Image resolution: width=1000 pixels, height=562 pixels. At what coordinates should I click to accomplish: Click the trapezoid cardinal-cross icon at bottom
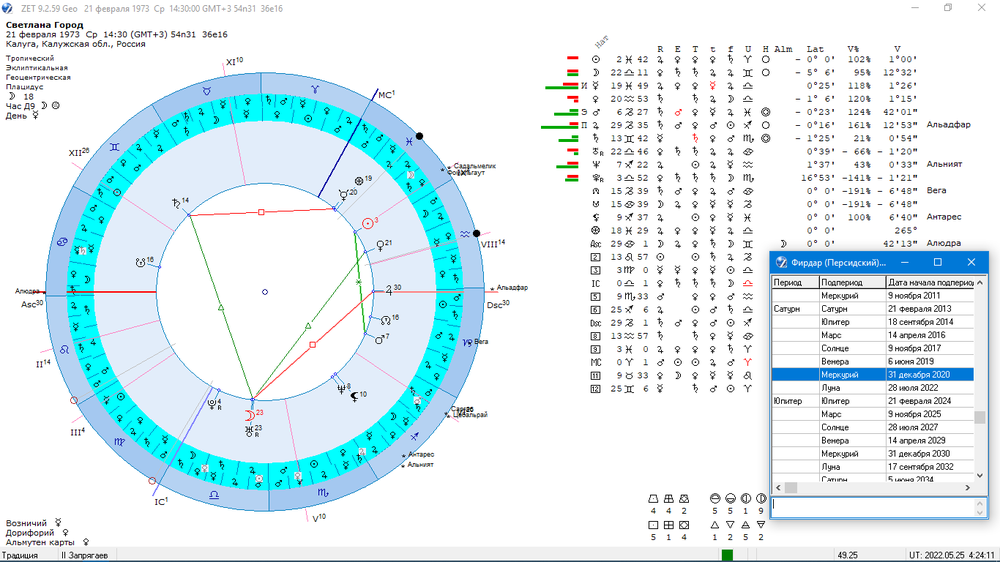tap(653, 499)
